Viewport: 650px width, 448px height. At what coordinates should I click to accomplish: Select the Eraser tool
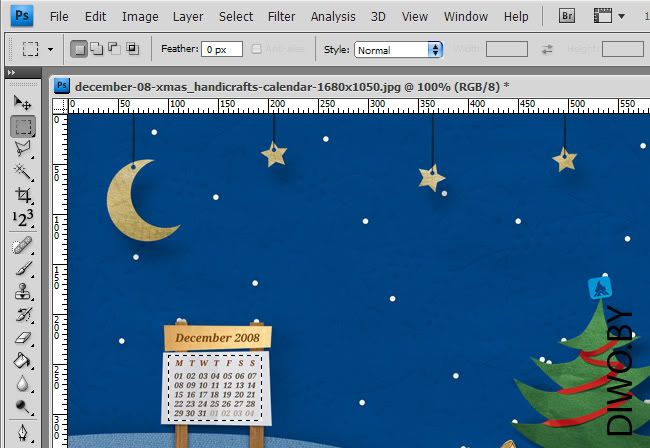23,338
